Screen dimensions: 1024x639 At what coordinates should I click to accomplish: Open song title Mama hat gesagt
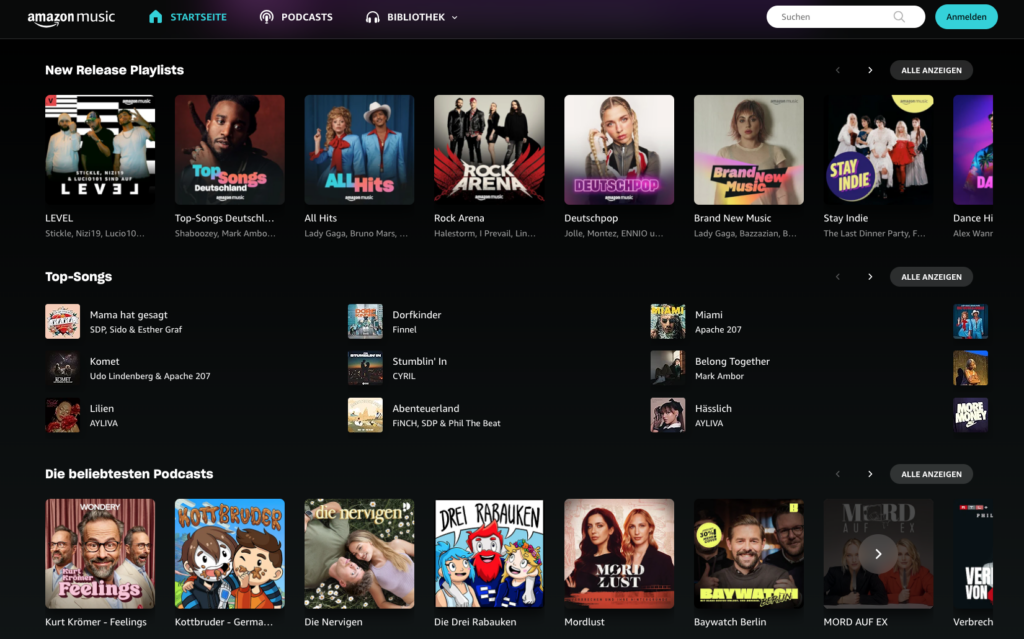(x=129, y=315)
